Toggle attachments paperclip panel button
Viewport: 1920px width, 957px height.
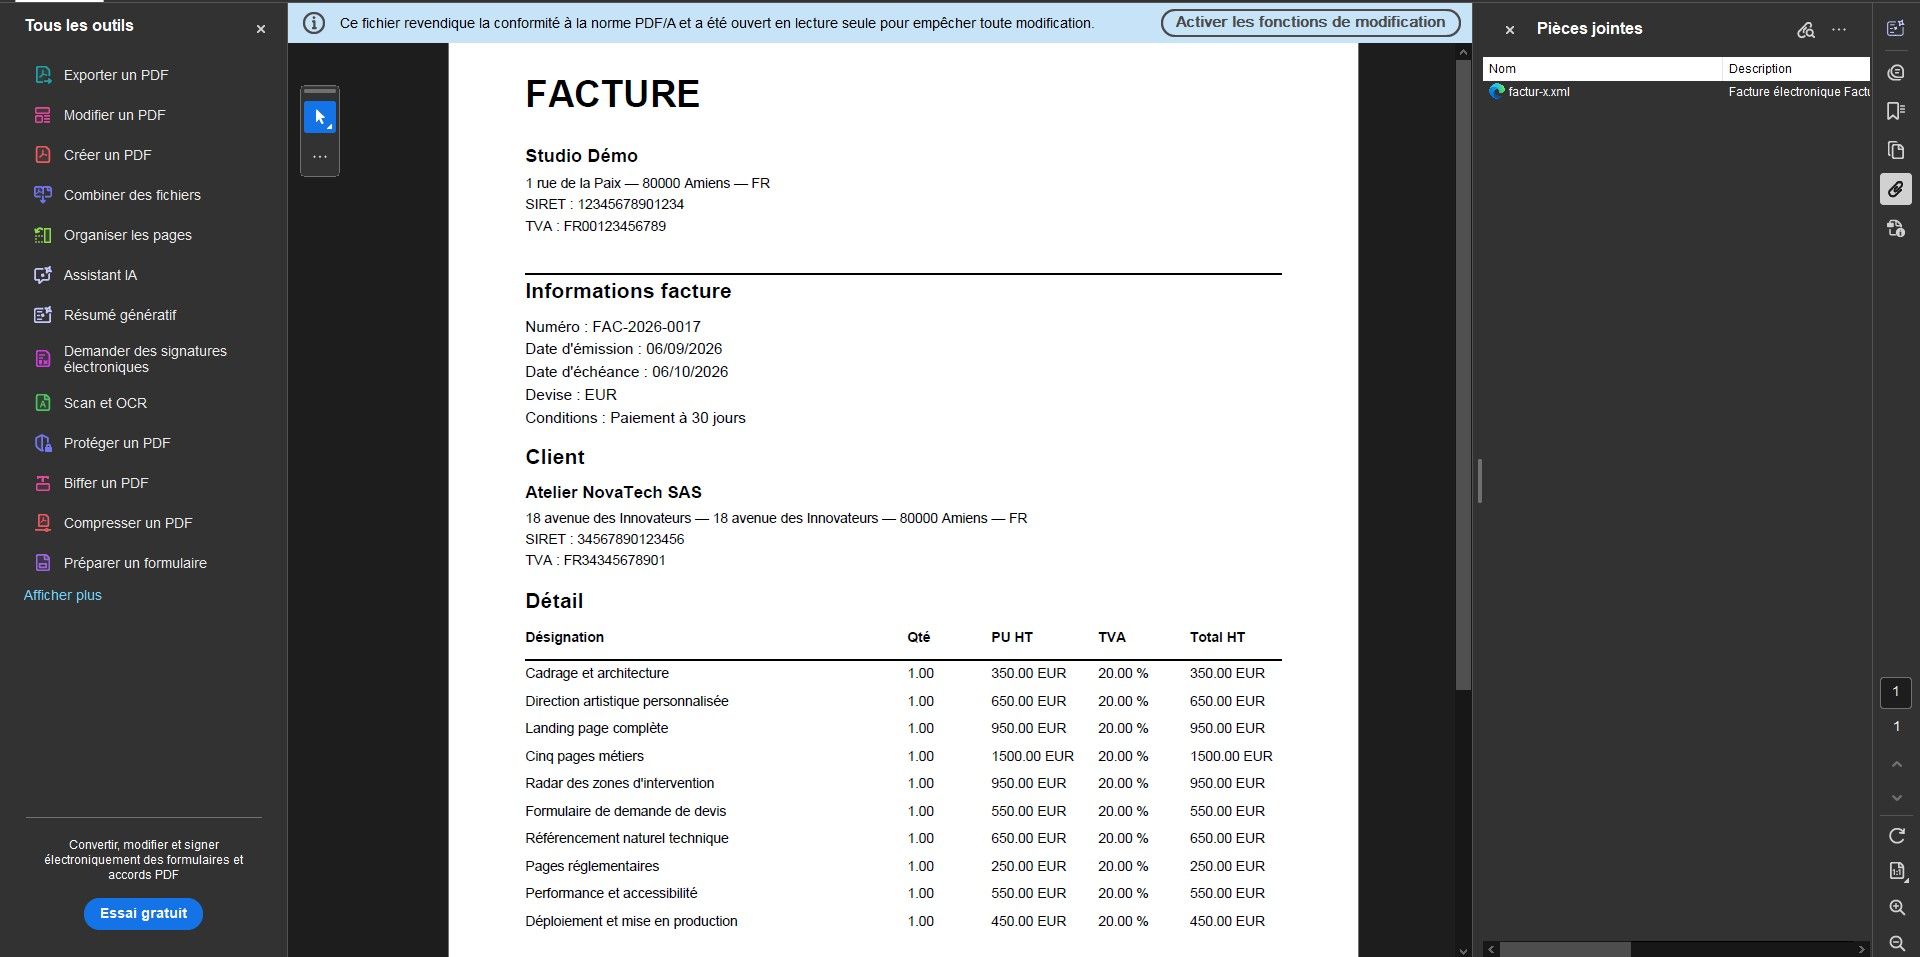(1896, 189)
